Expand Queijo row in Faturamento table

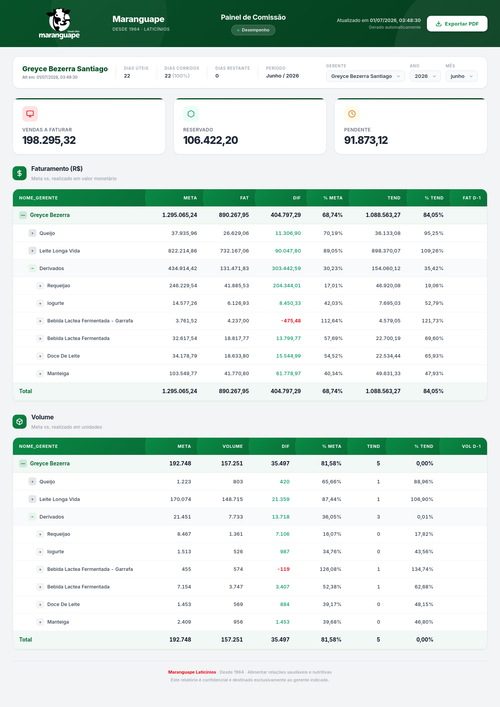pyautogui.click(x=32, y=233)
